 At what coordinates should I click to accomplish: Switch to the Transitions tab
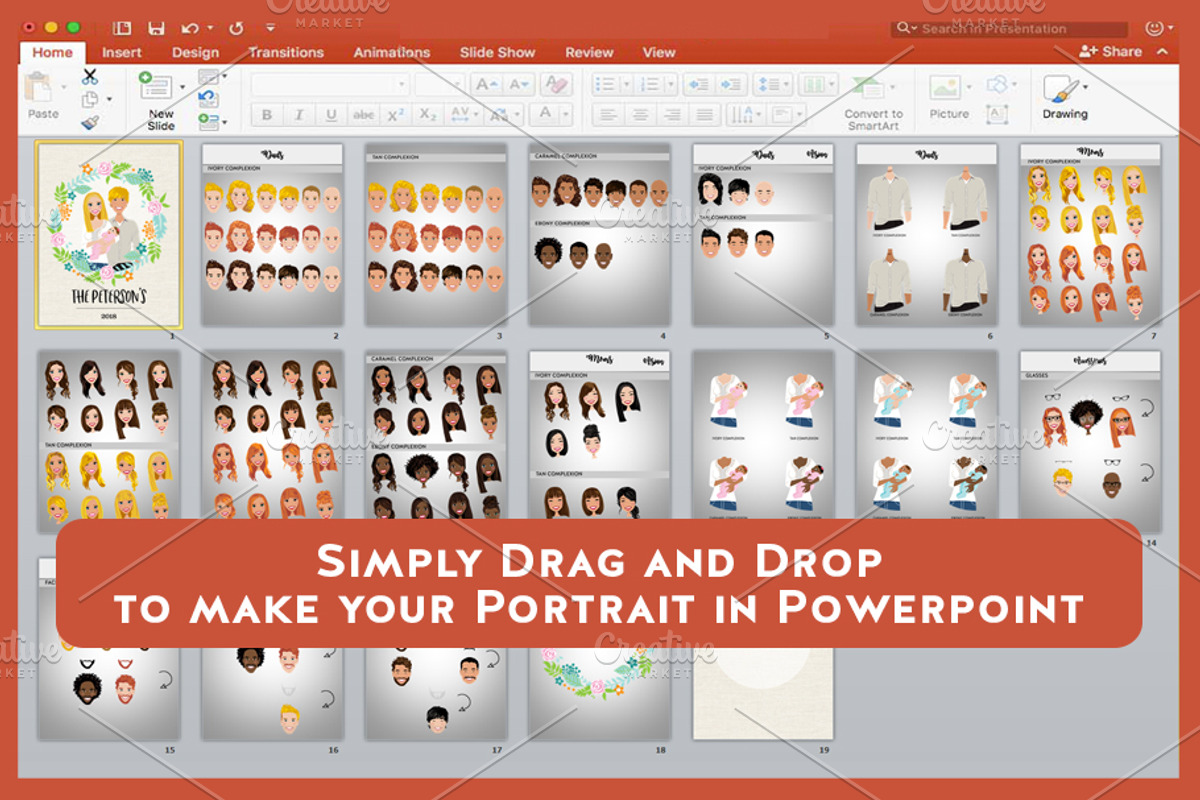286,53
